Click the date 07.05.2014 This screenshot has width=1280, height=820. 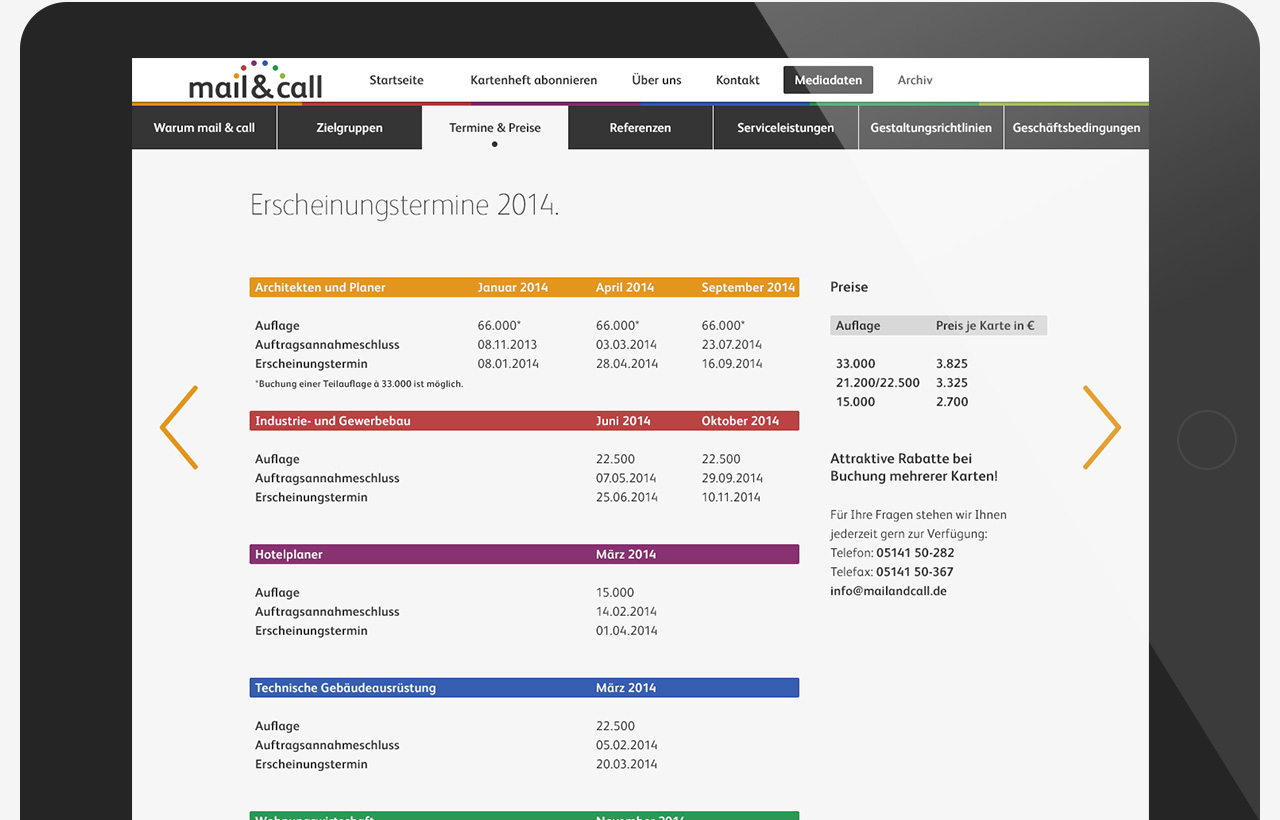tap(627, 478)
